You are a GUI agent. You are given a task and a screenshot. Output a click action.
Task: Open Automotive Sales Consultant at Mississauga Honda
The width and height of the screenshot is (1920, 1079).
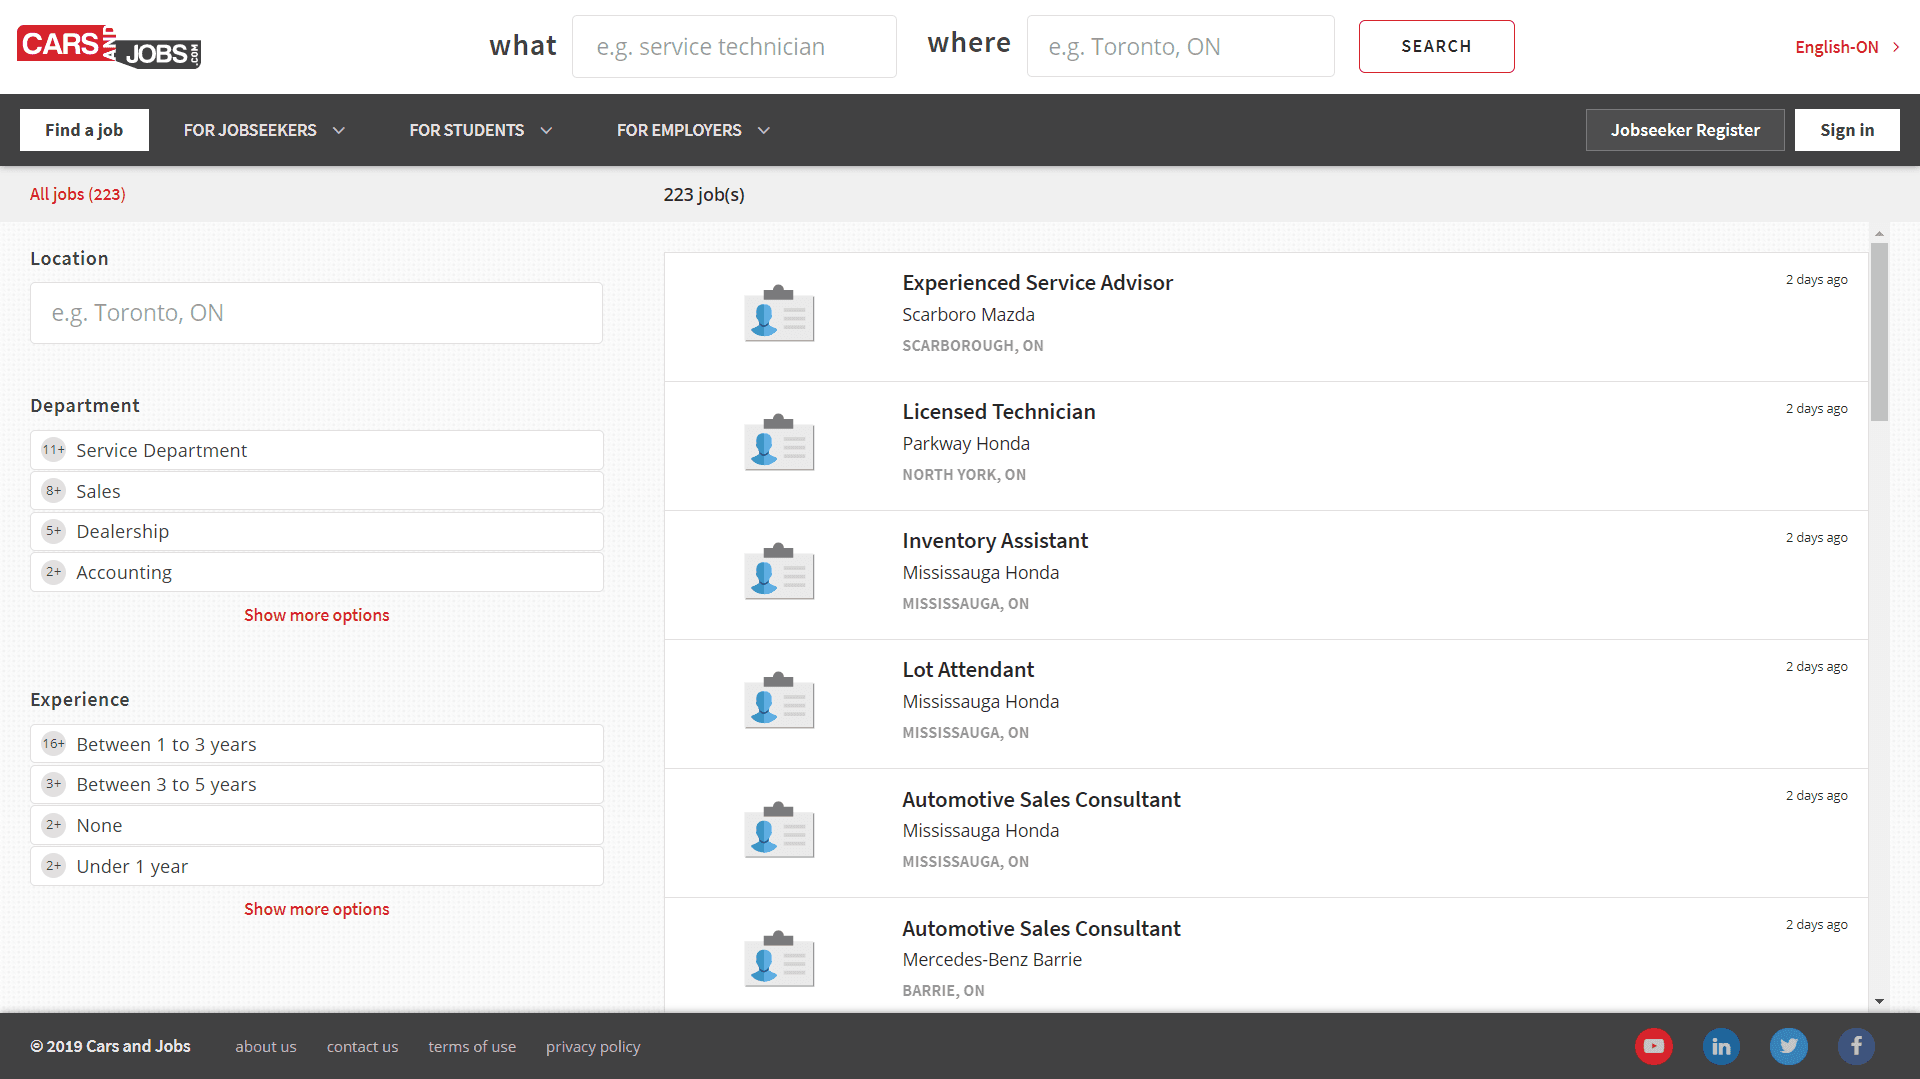[x=1041, y=800]
